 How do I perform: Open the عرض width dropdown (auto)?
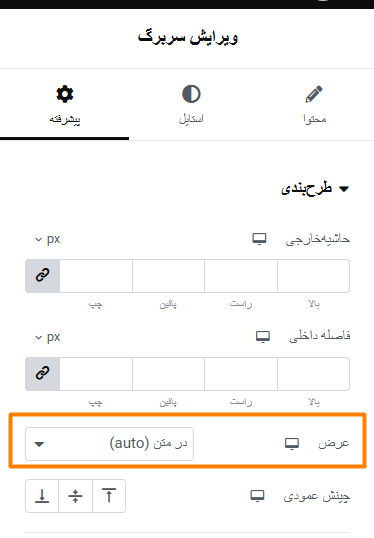click(x=109, y=444)
